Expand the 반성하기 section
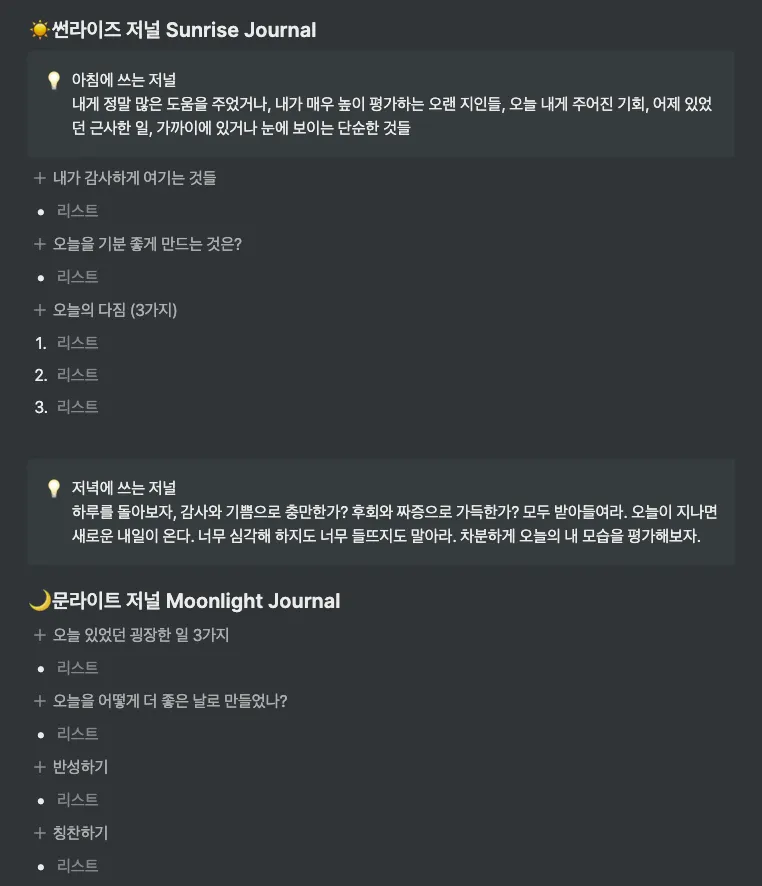The width and height of the screenshot is (762, 886). [x=40, y=767]
